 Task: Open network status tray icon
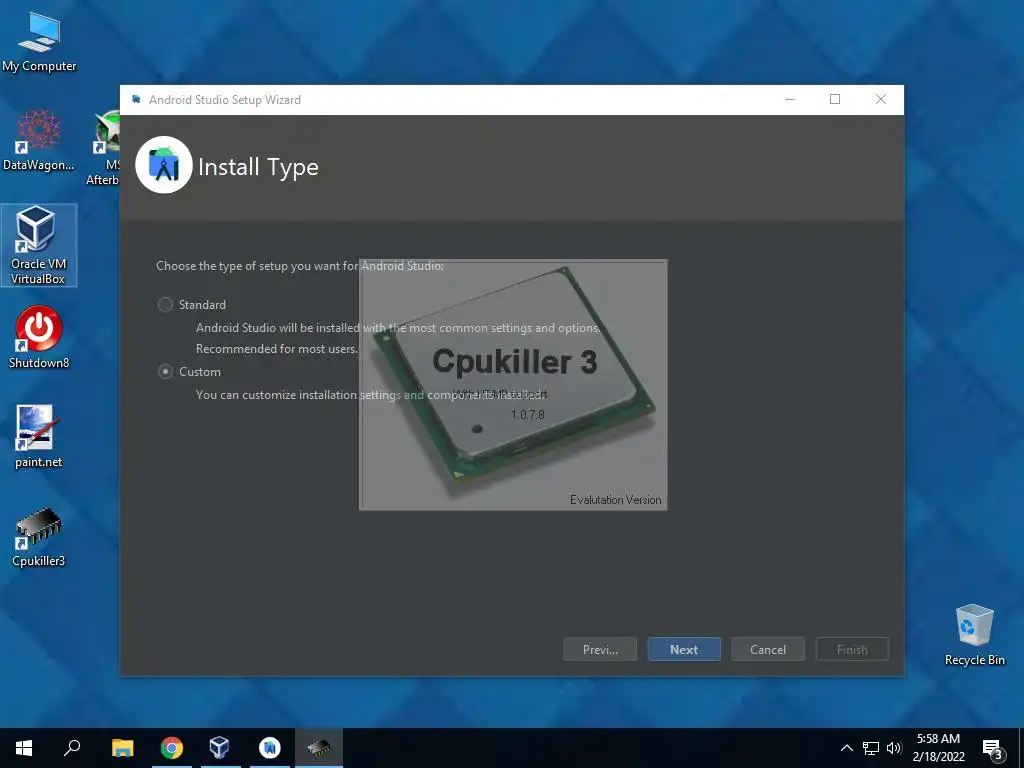(x=871, y=748)
